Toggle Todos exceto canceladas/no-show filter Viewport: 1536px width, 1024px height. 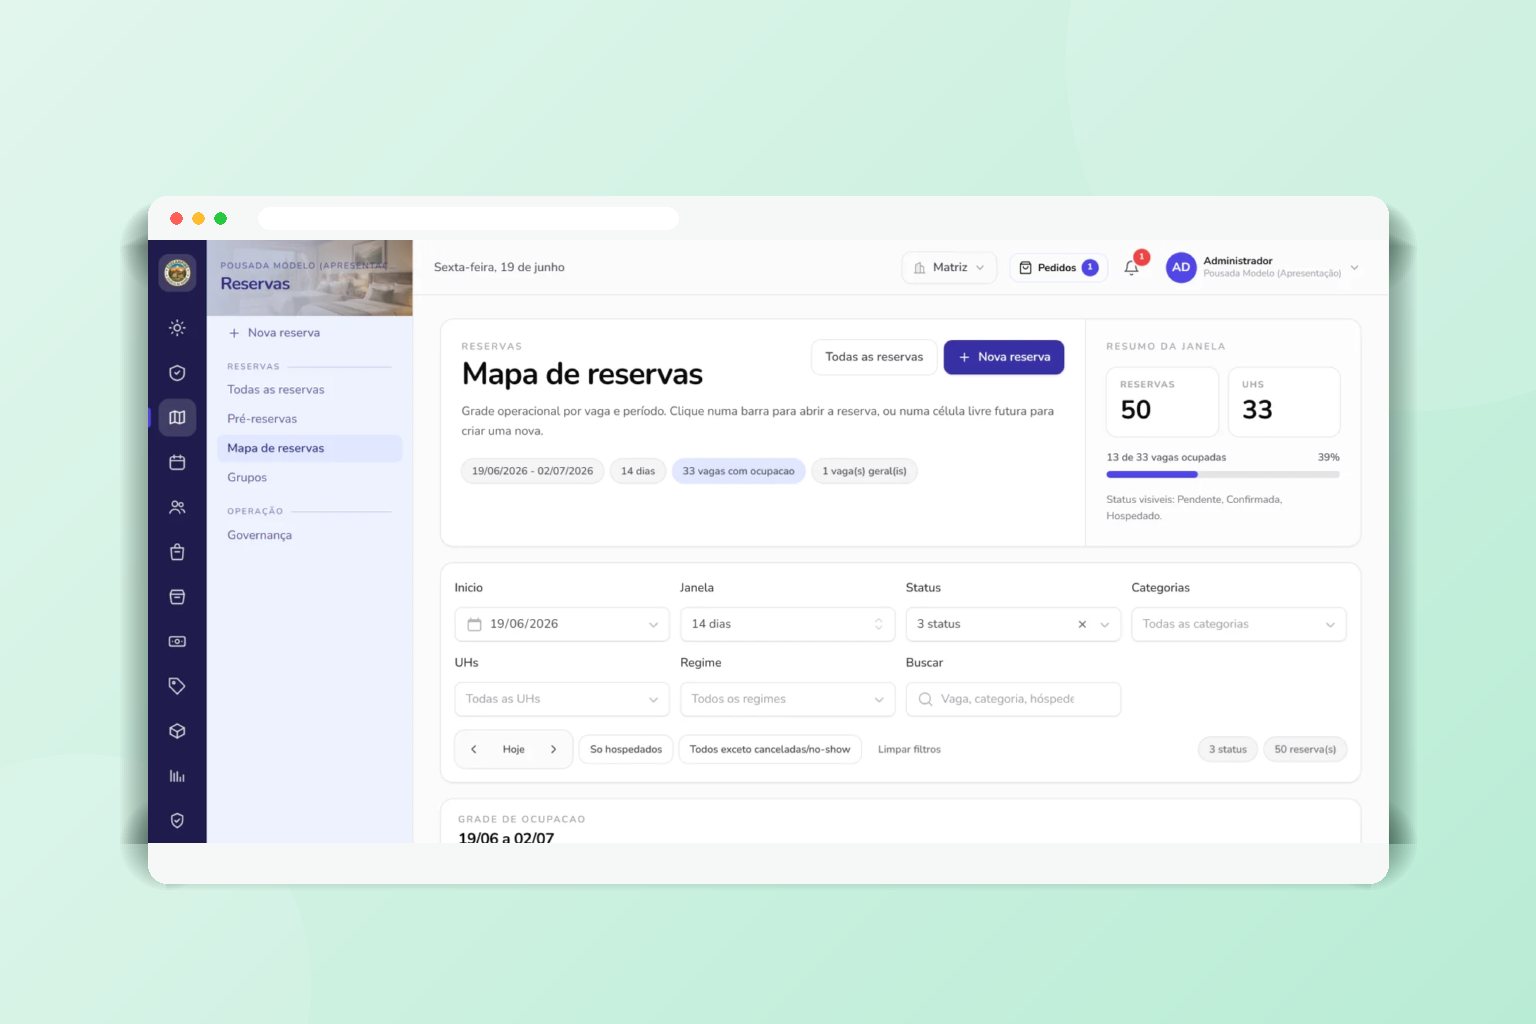(770, 749)
